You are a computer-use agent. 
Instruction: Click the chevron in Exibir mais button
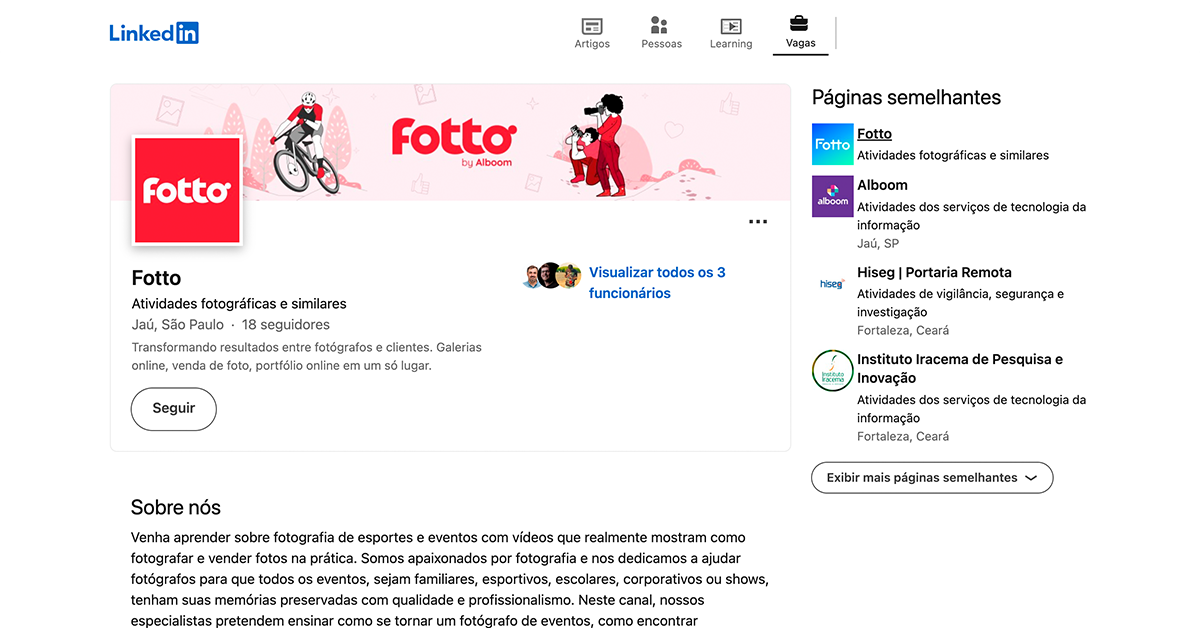coord(1031,478)
